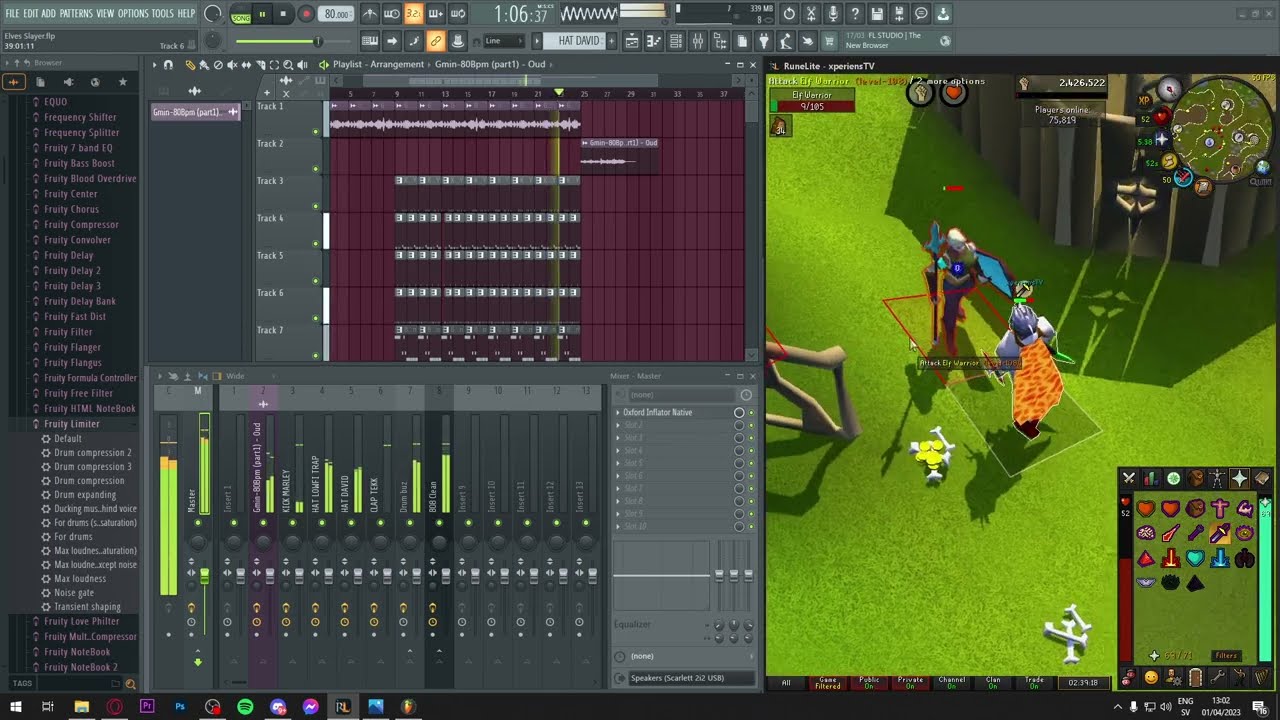Viewport: 1280px width, 720px height.
Task: Click the render/export icon in toolbar
Action: click(x=899, y=14)
